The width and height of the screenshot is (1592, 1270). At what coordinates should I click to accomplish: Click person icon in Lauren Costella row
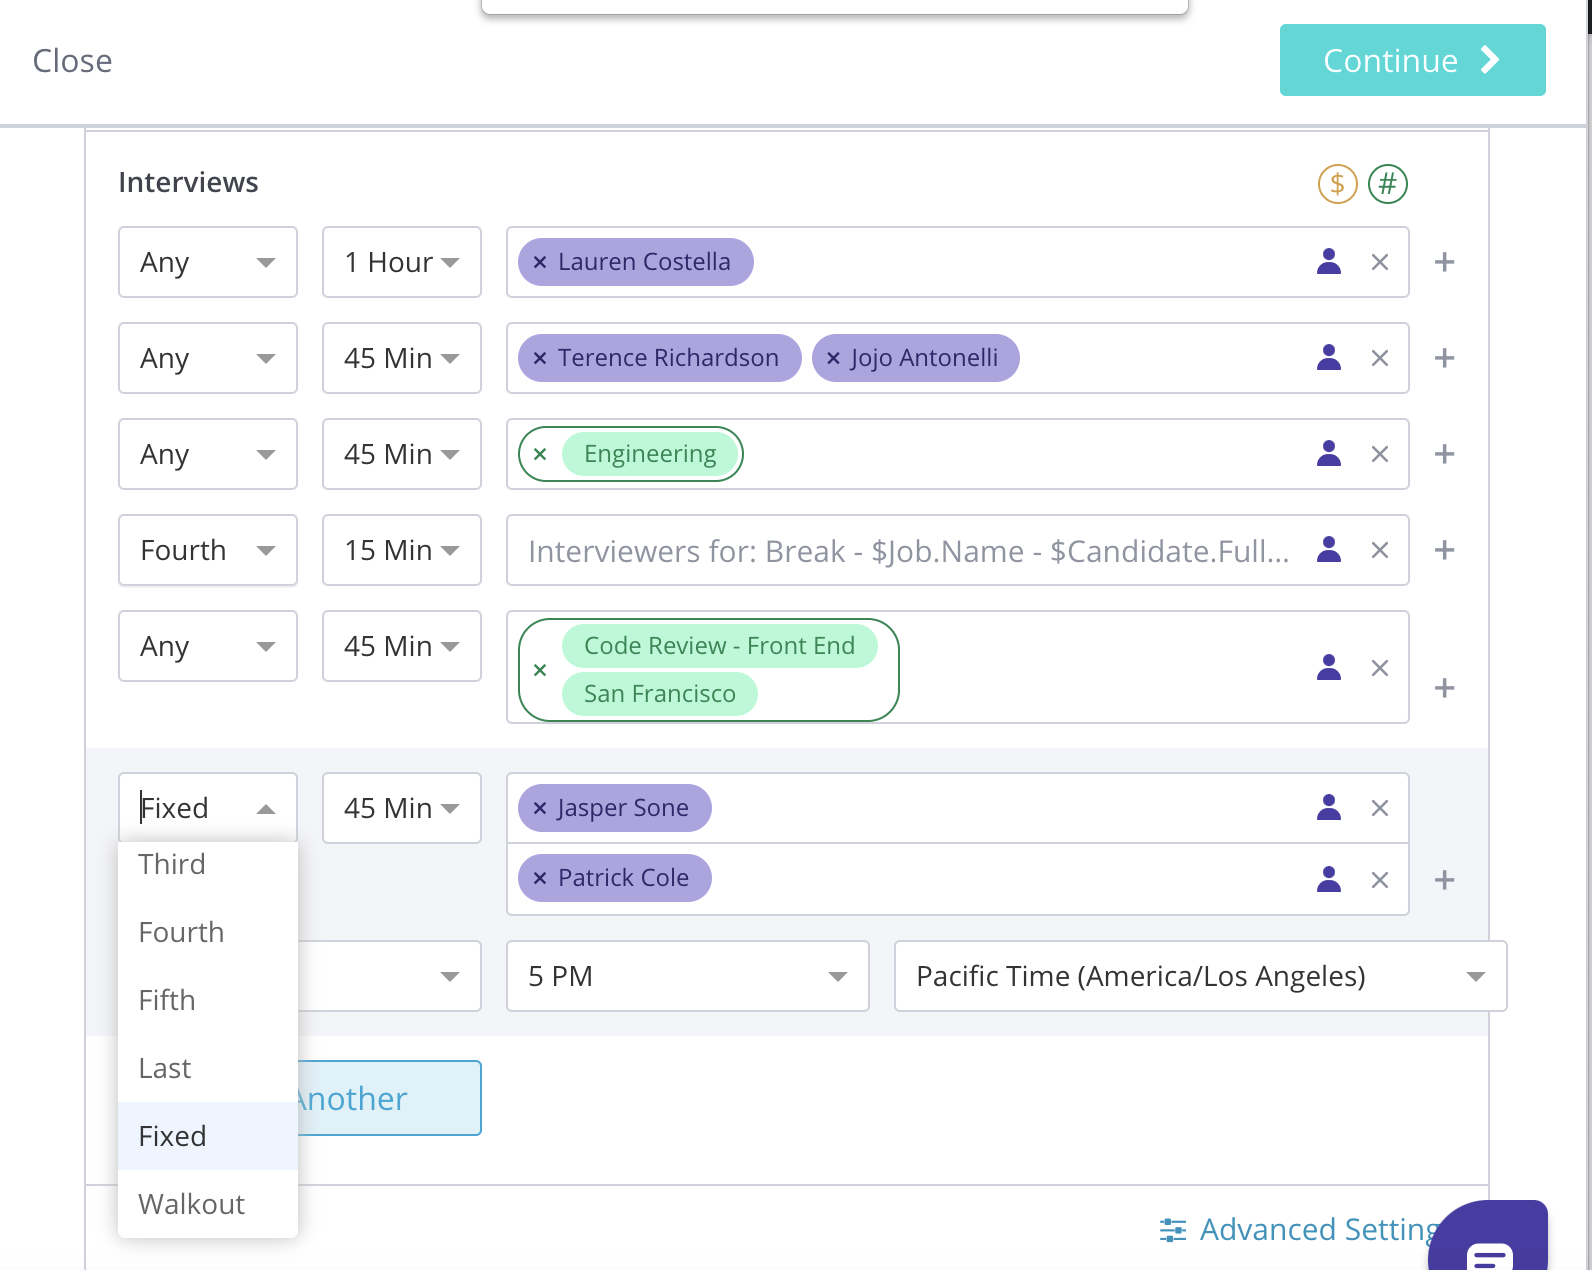click(1328, 262)
